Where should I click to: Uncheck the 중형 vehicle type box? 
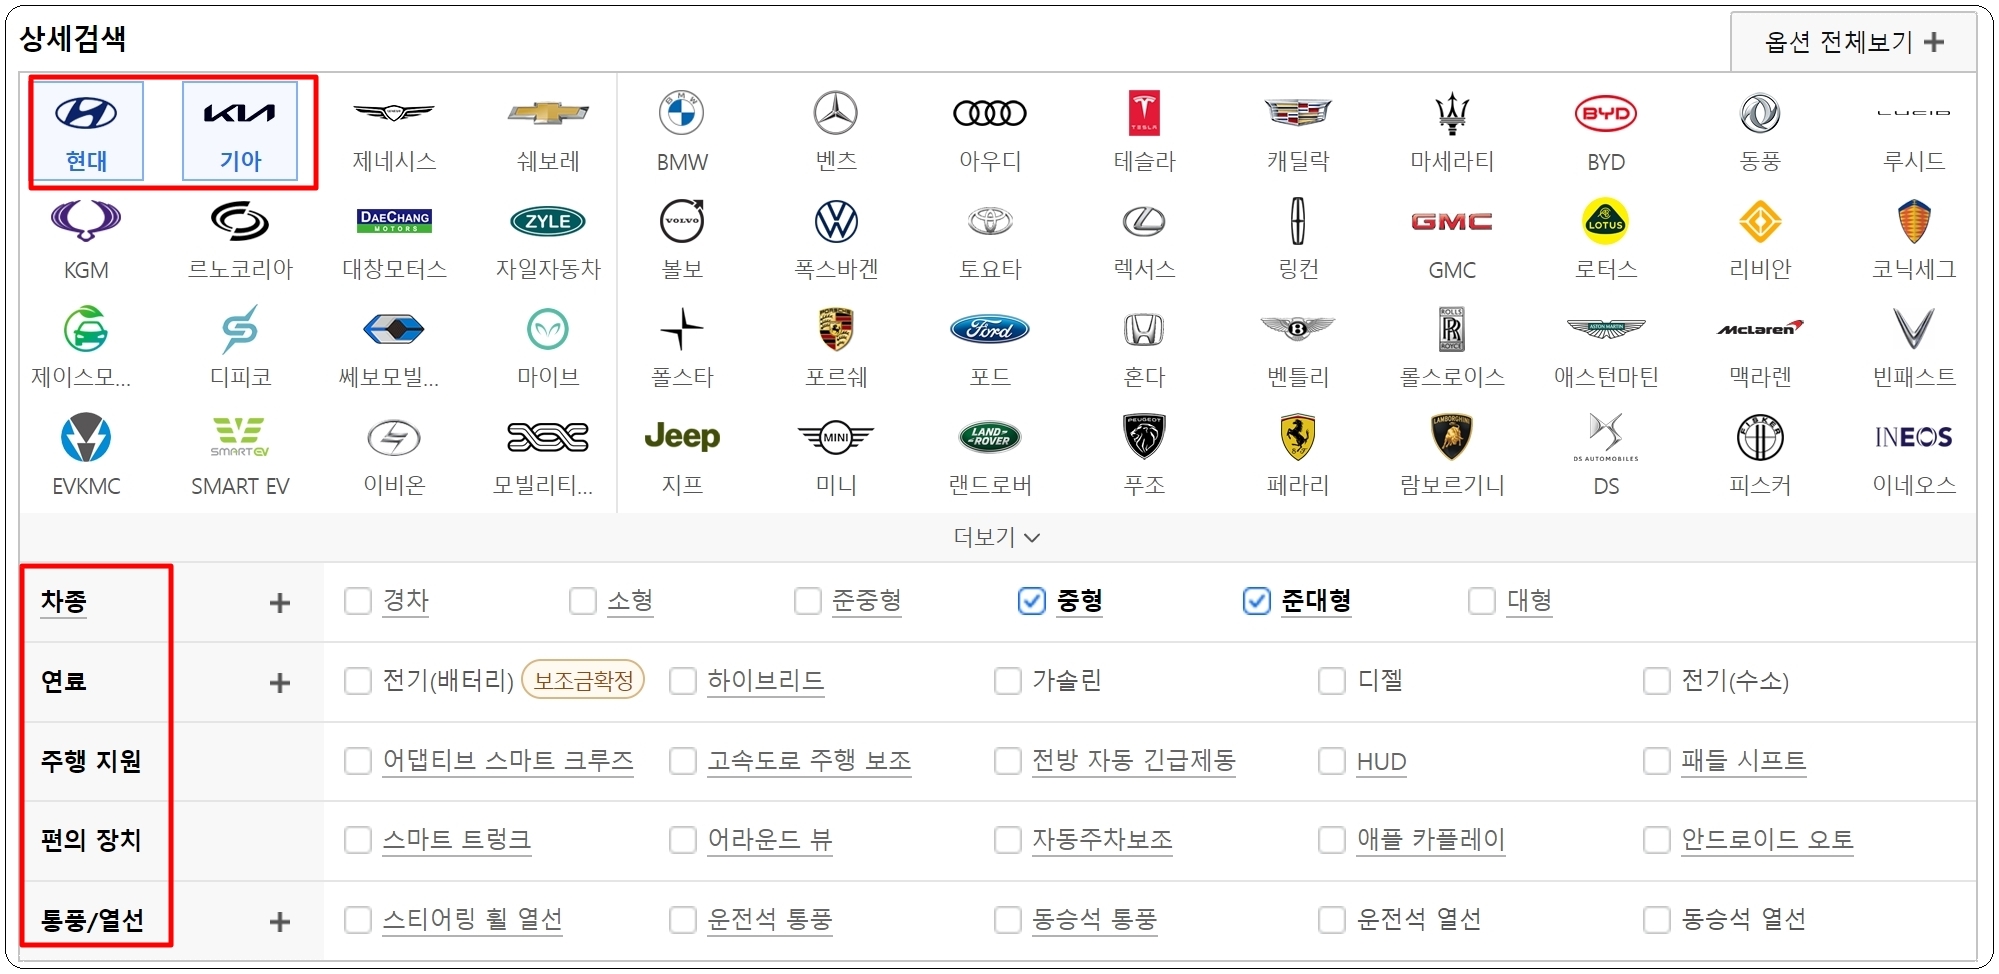[1031, 601]
